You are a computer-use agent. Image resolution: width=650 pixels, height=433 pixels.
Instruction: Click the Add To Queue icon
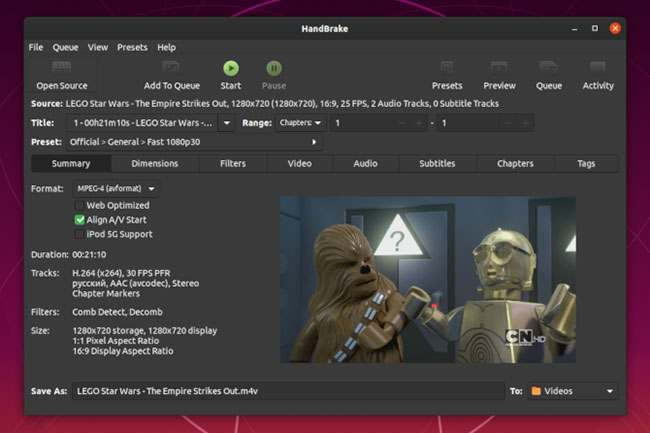[x=171, y=69]
